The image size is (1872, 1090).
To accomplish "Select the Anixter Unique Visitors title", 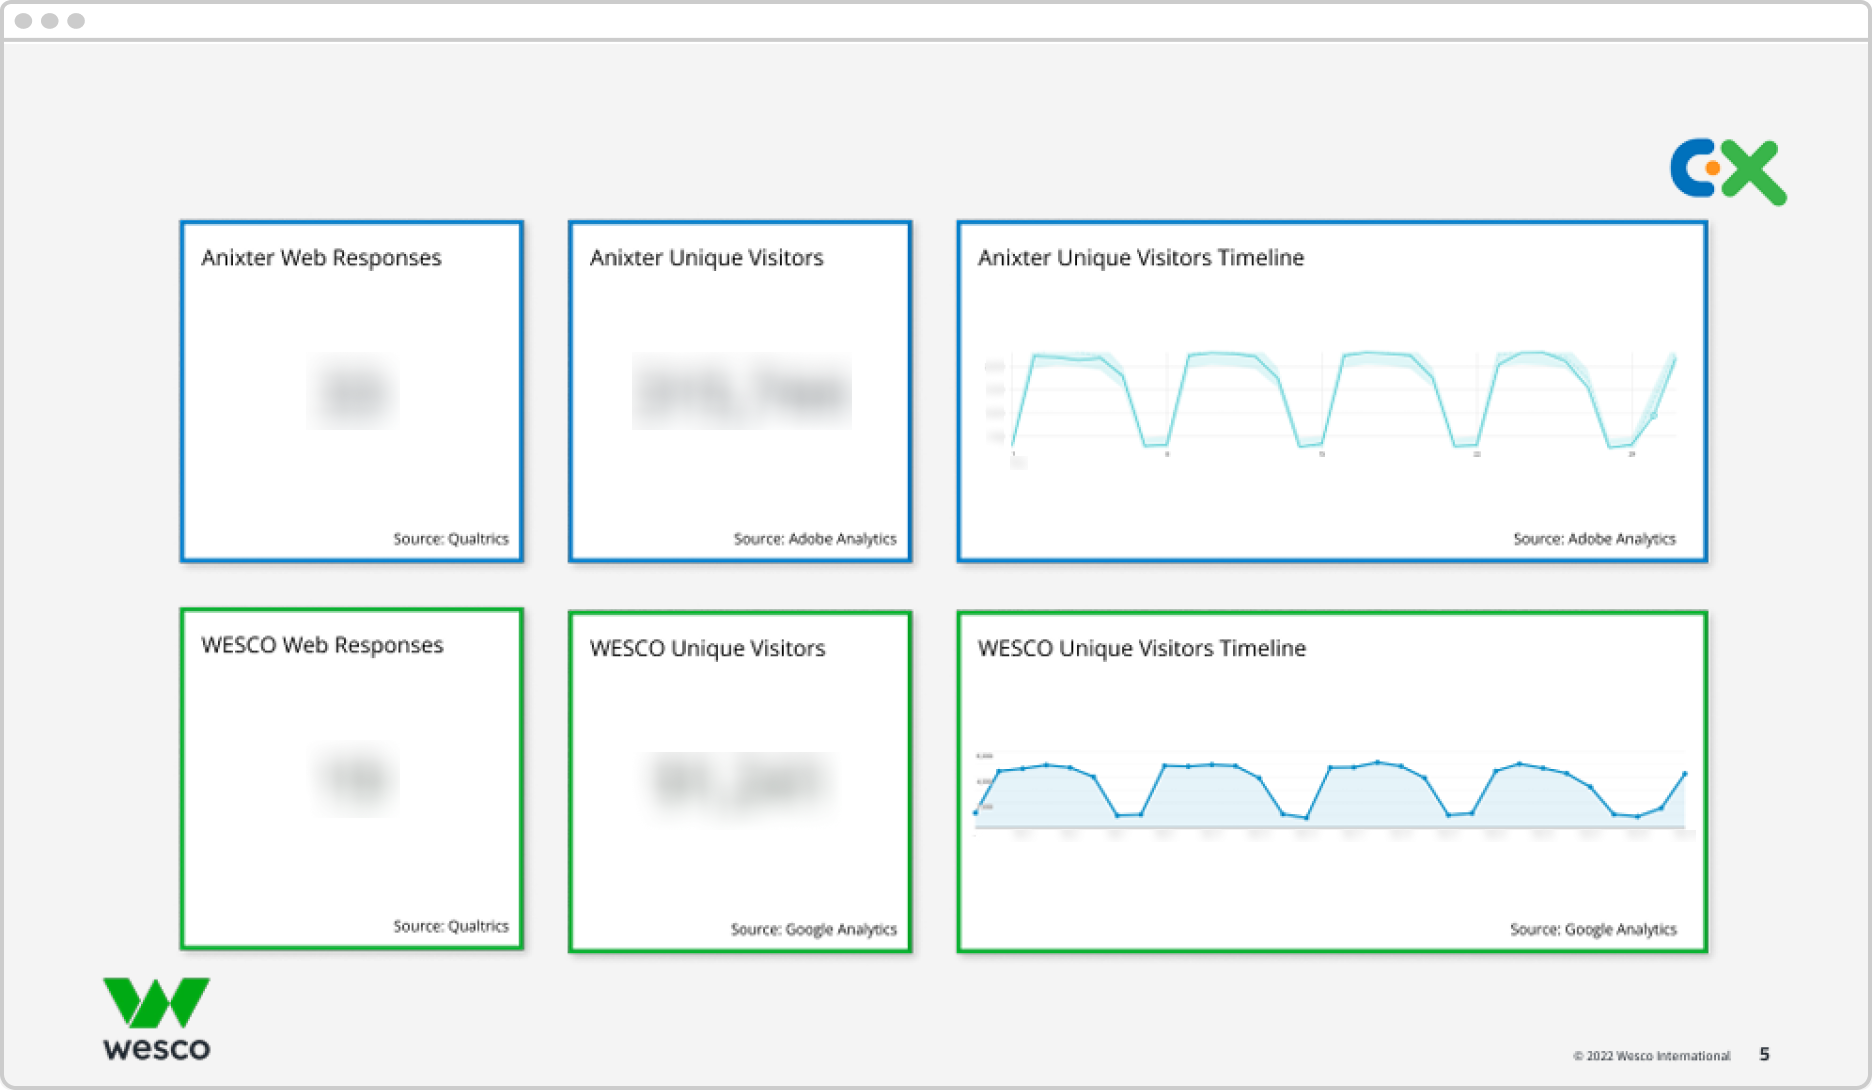I will pyautogui.click(x=706, y=258).
